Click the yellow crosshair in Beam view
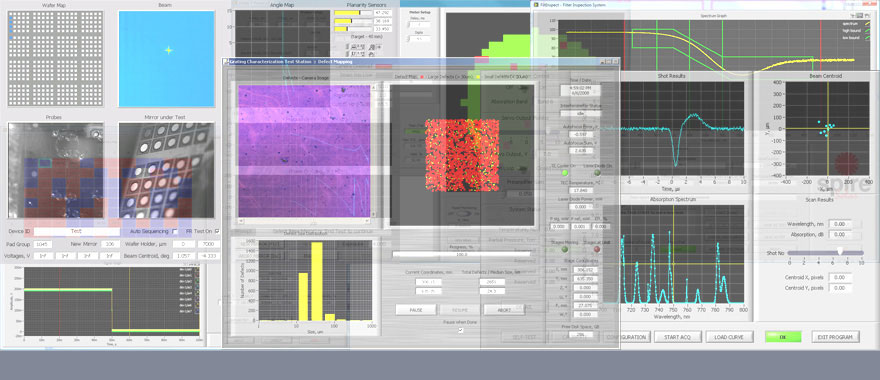Viewport: 880px width, 380px height. [168, 50]
